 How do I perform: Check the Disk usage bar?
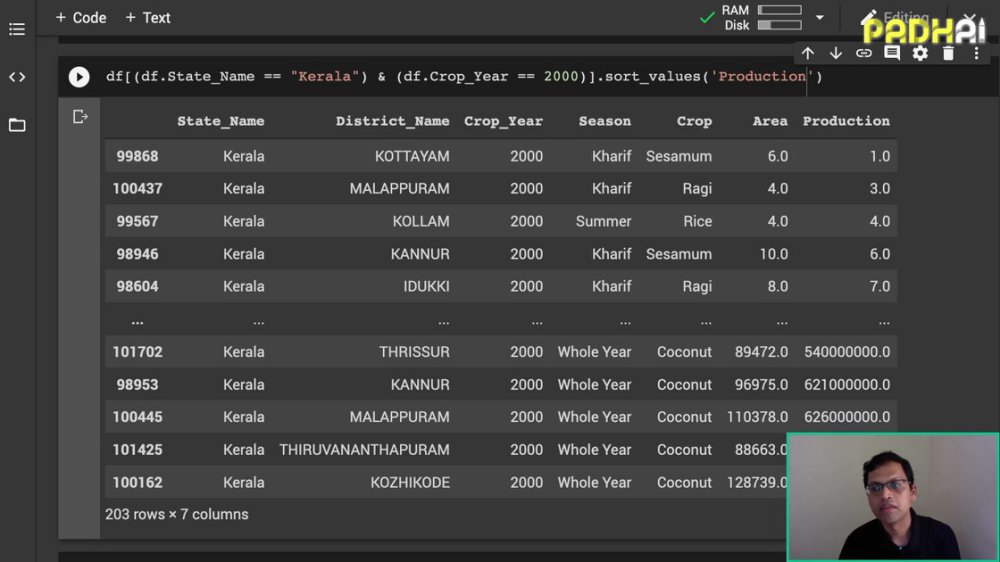[779, 26]
